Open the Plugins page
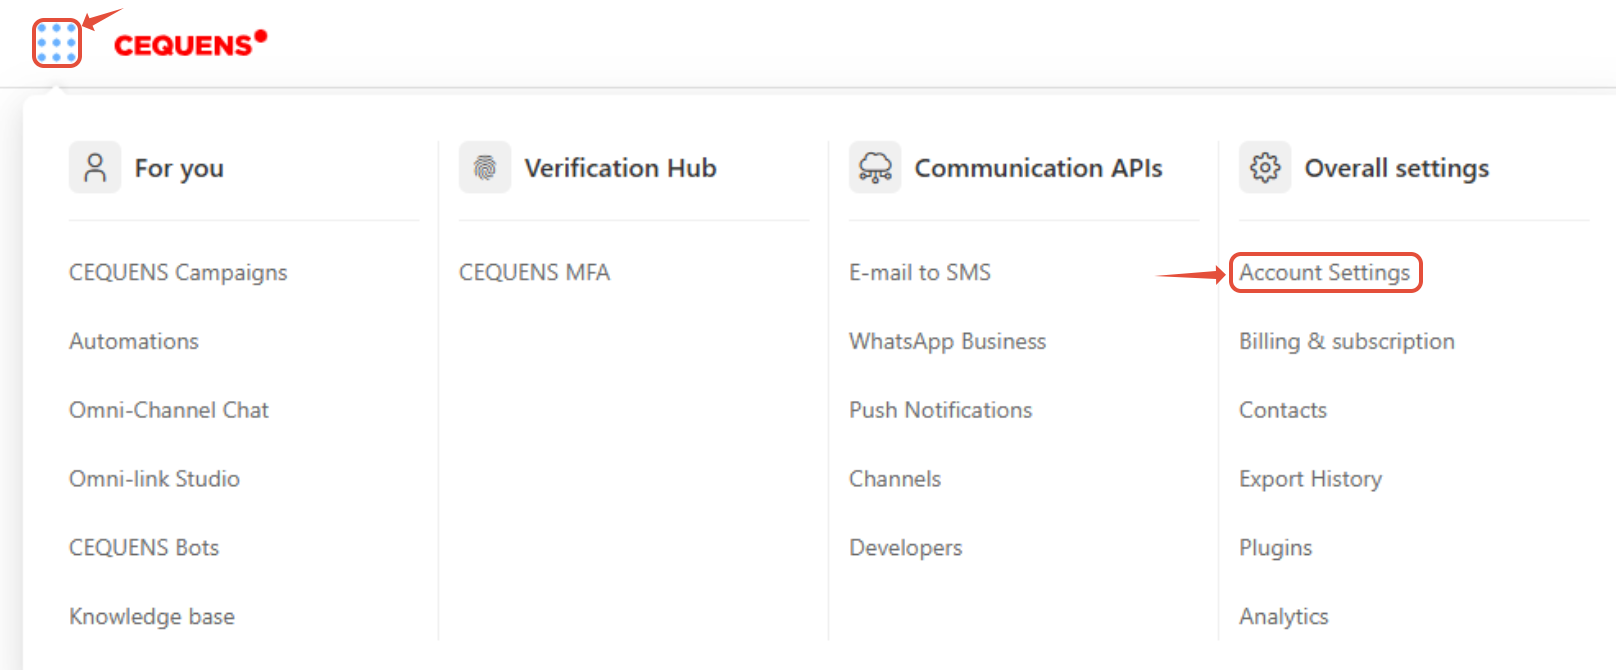The image size is (1616, 670). 1276,548
